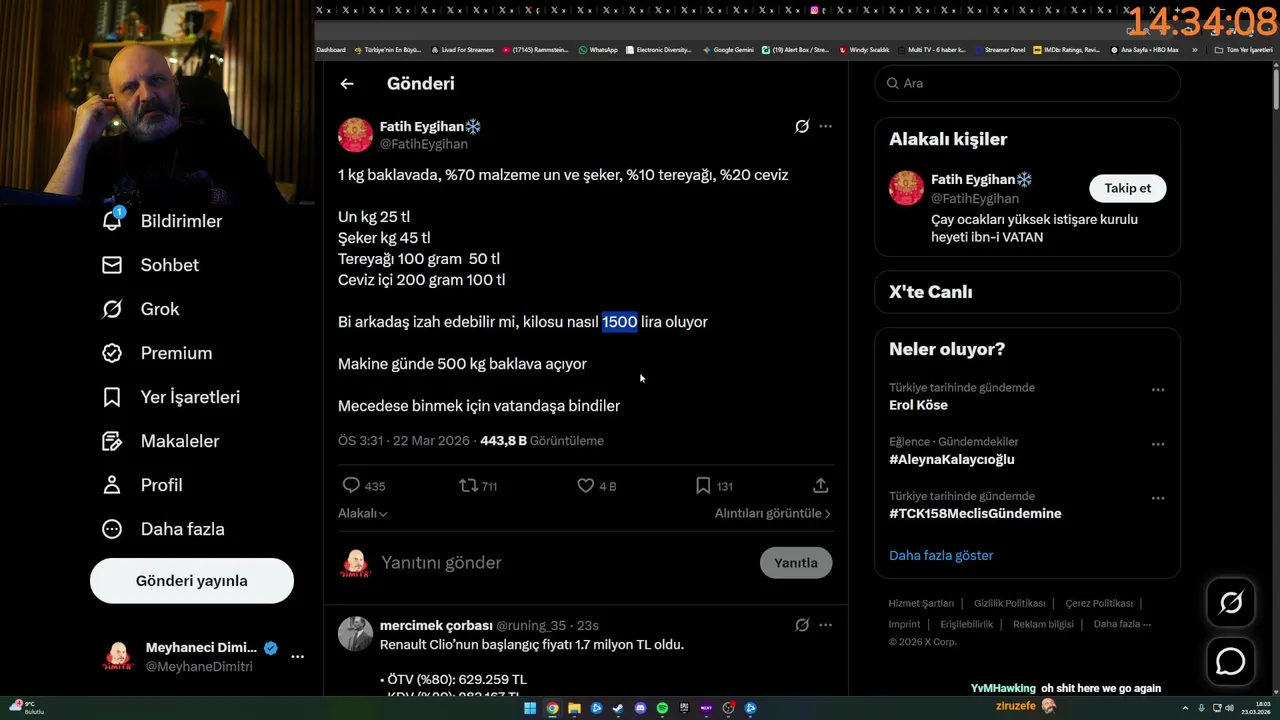
Task: Open Grok from the sidebar
Action: (141, 309)
